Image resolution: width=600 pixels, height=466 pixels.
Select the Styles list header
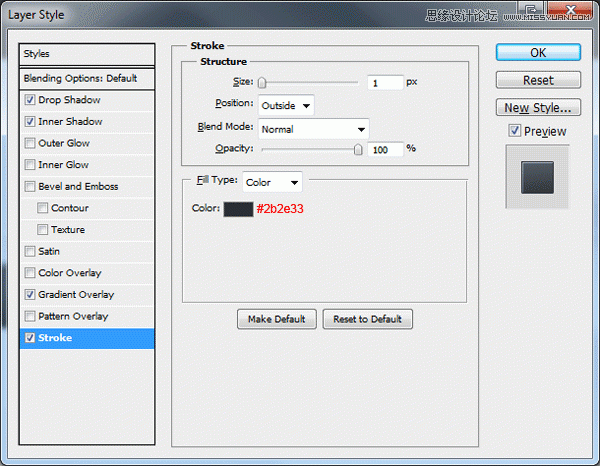87,54
